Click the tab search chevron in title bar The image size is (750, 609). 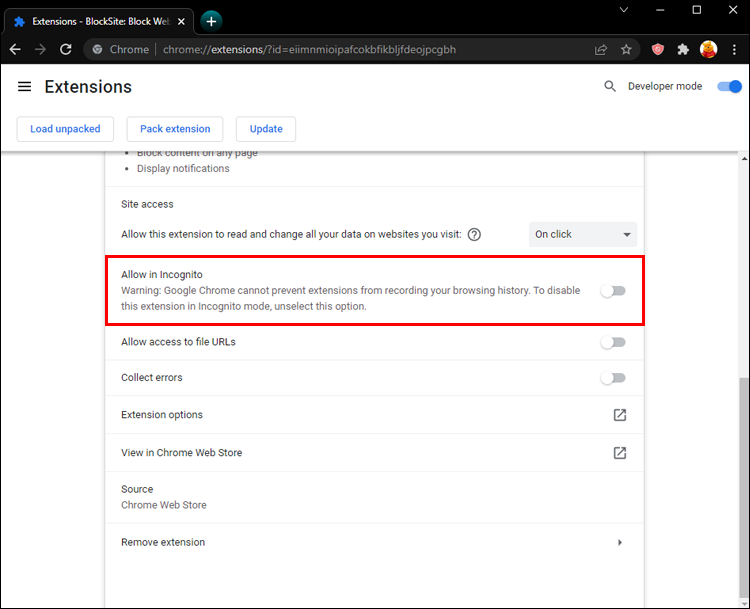[624, 10]
